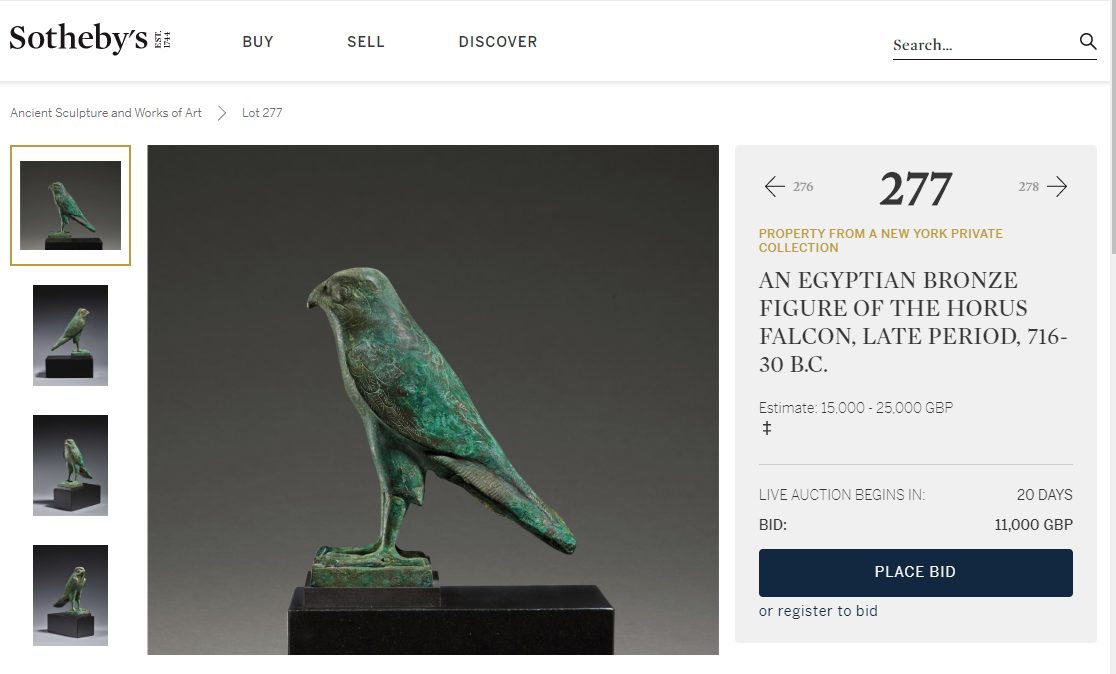This screenshot has height=674, width=1116.
Task: Open the SELL menu
Action: coord(366,42)
